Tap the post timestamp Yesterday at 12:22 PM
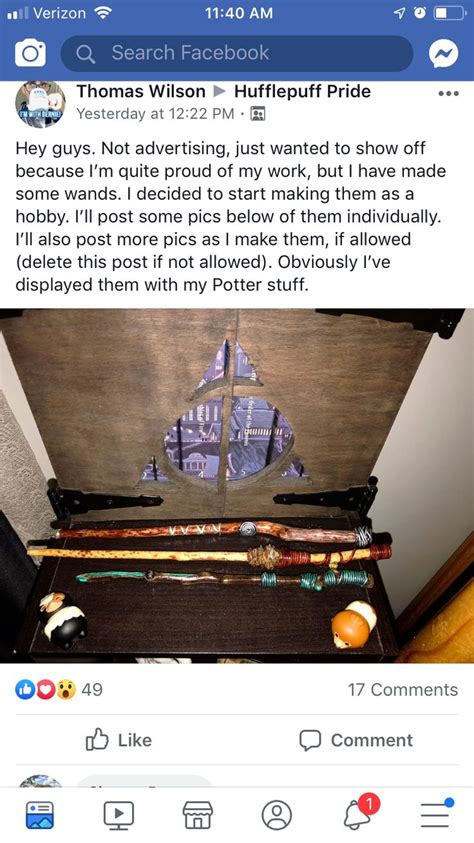 point(155,114)
